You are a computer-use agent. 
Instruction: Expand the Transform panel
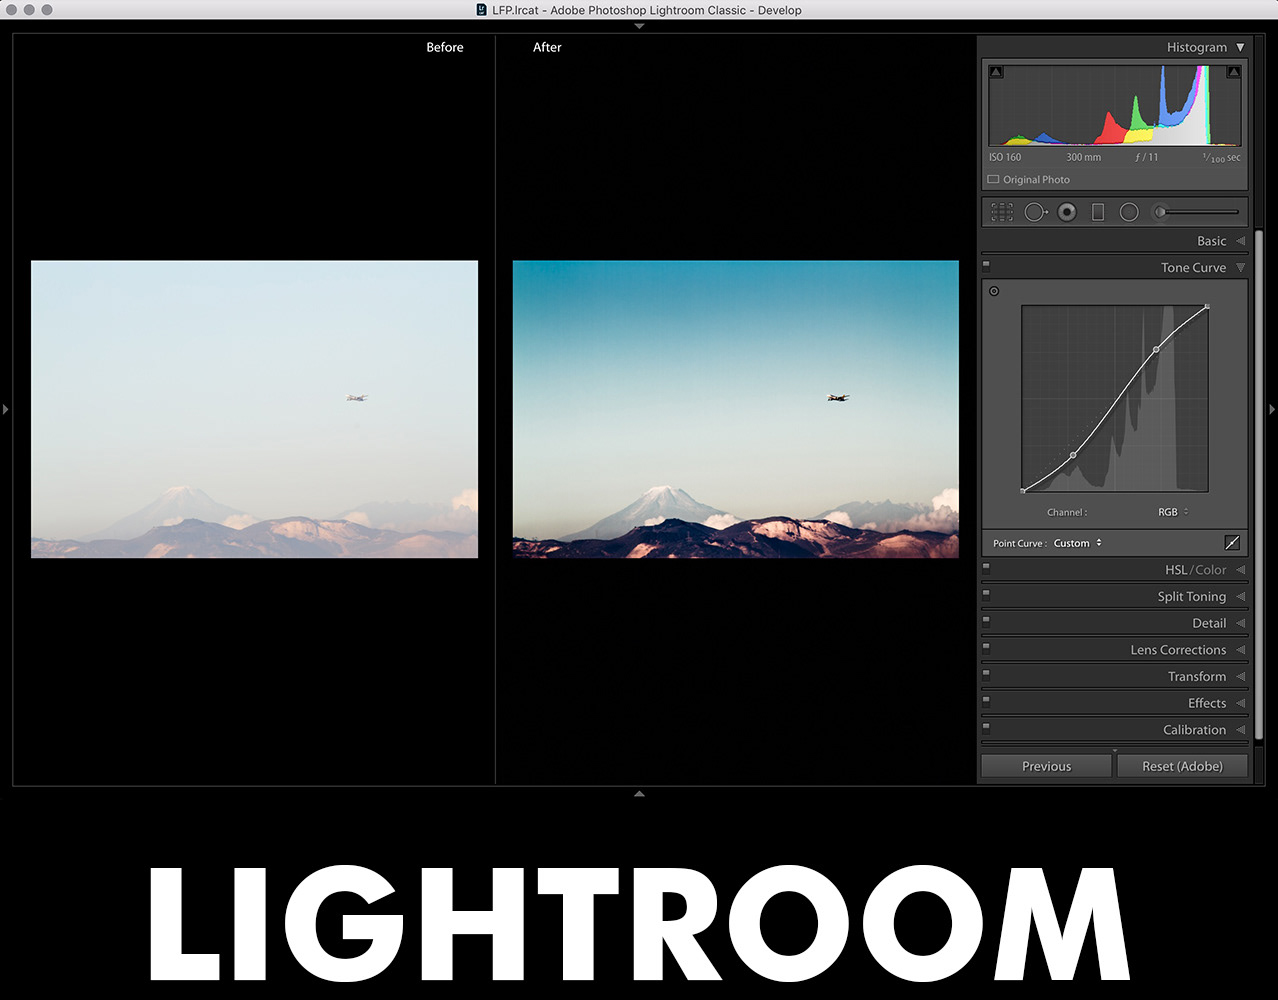(1240, 677)
